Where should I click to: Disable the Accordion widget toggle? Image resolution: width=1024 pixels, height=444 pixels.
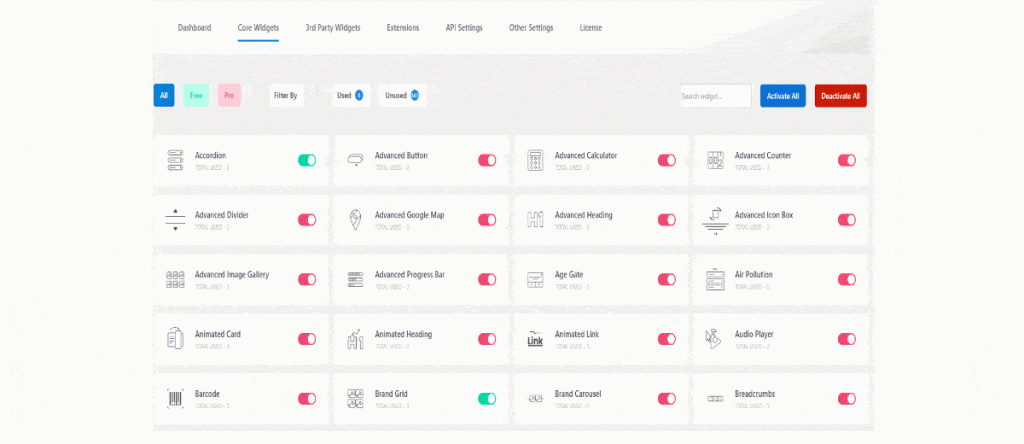307,160
